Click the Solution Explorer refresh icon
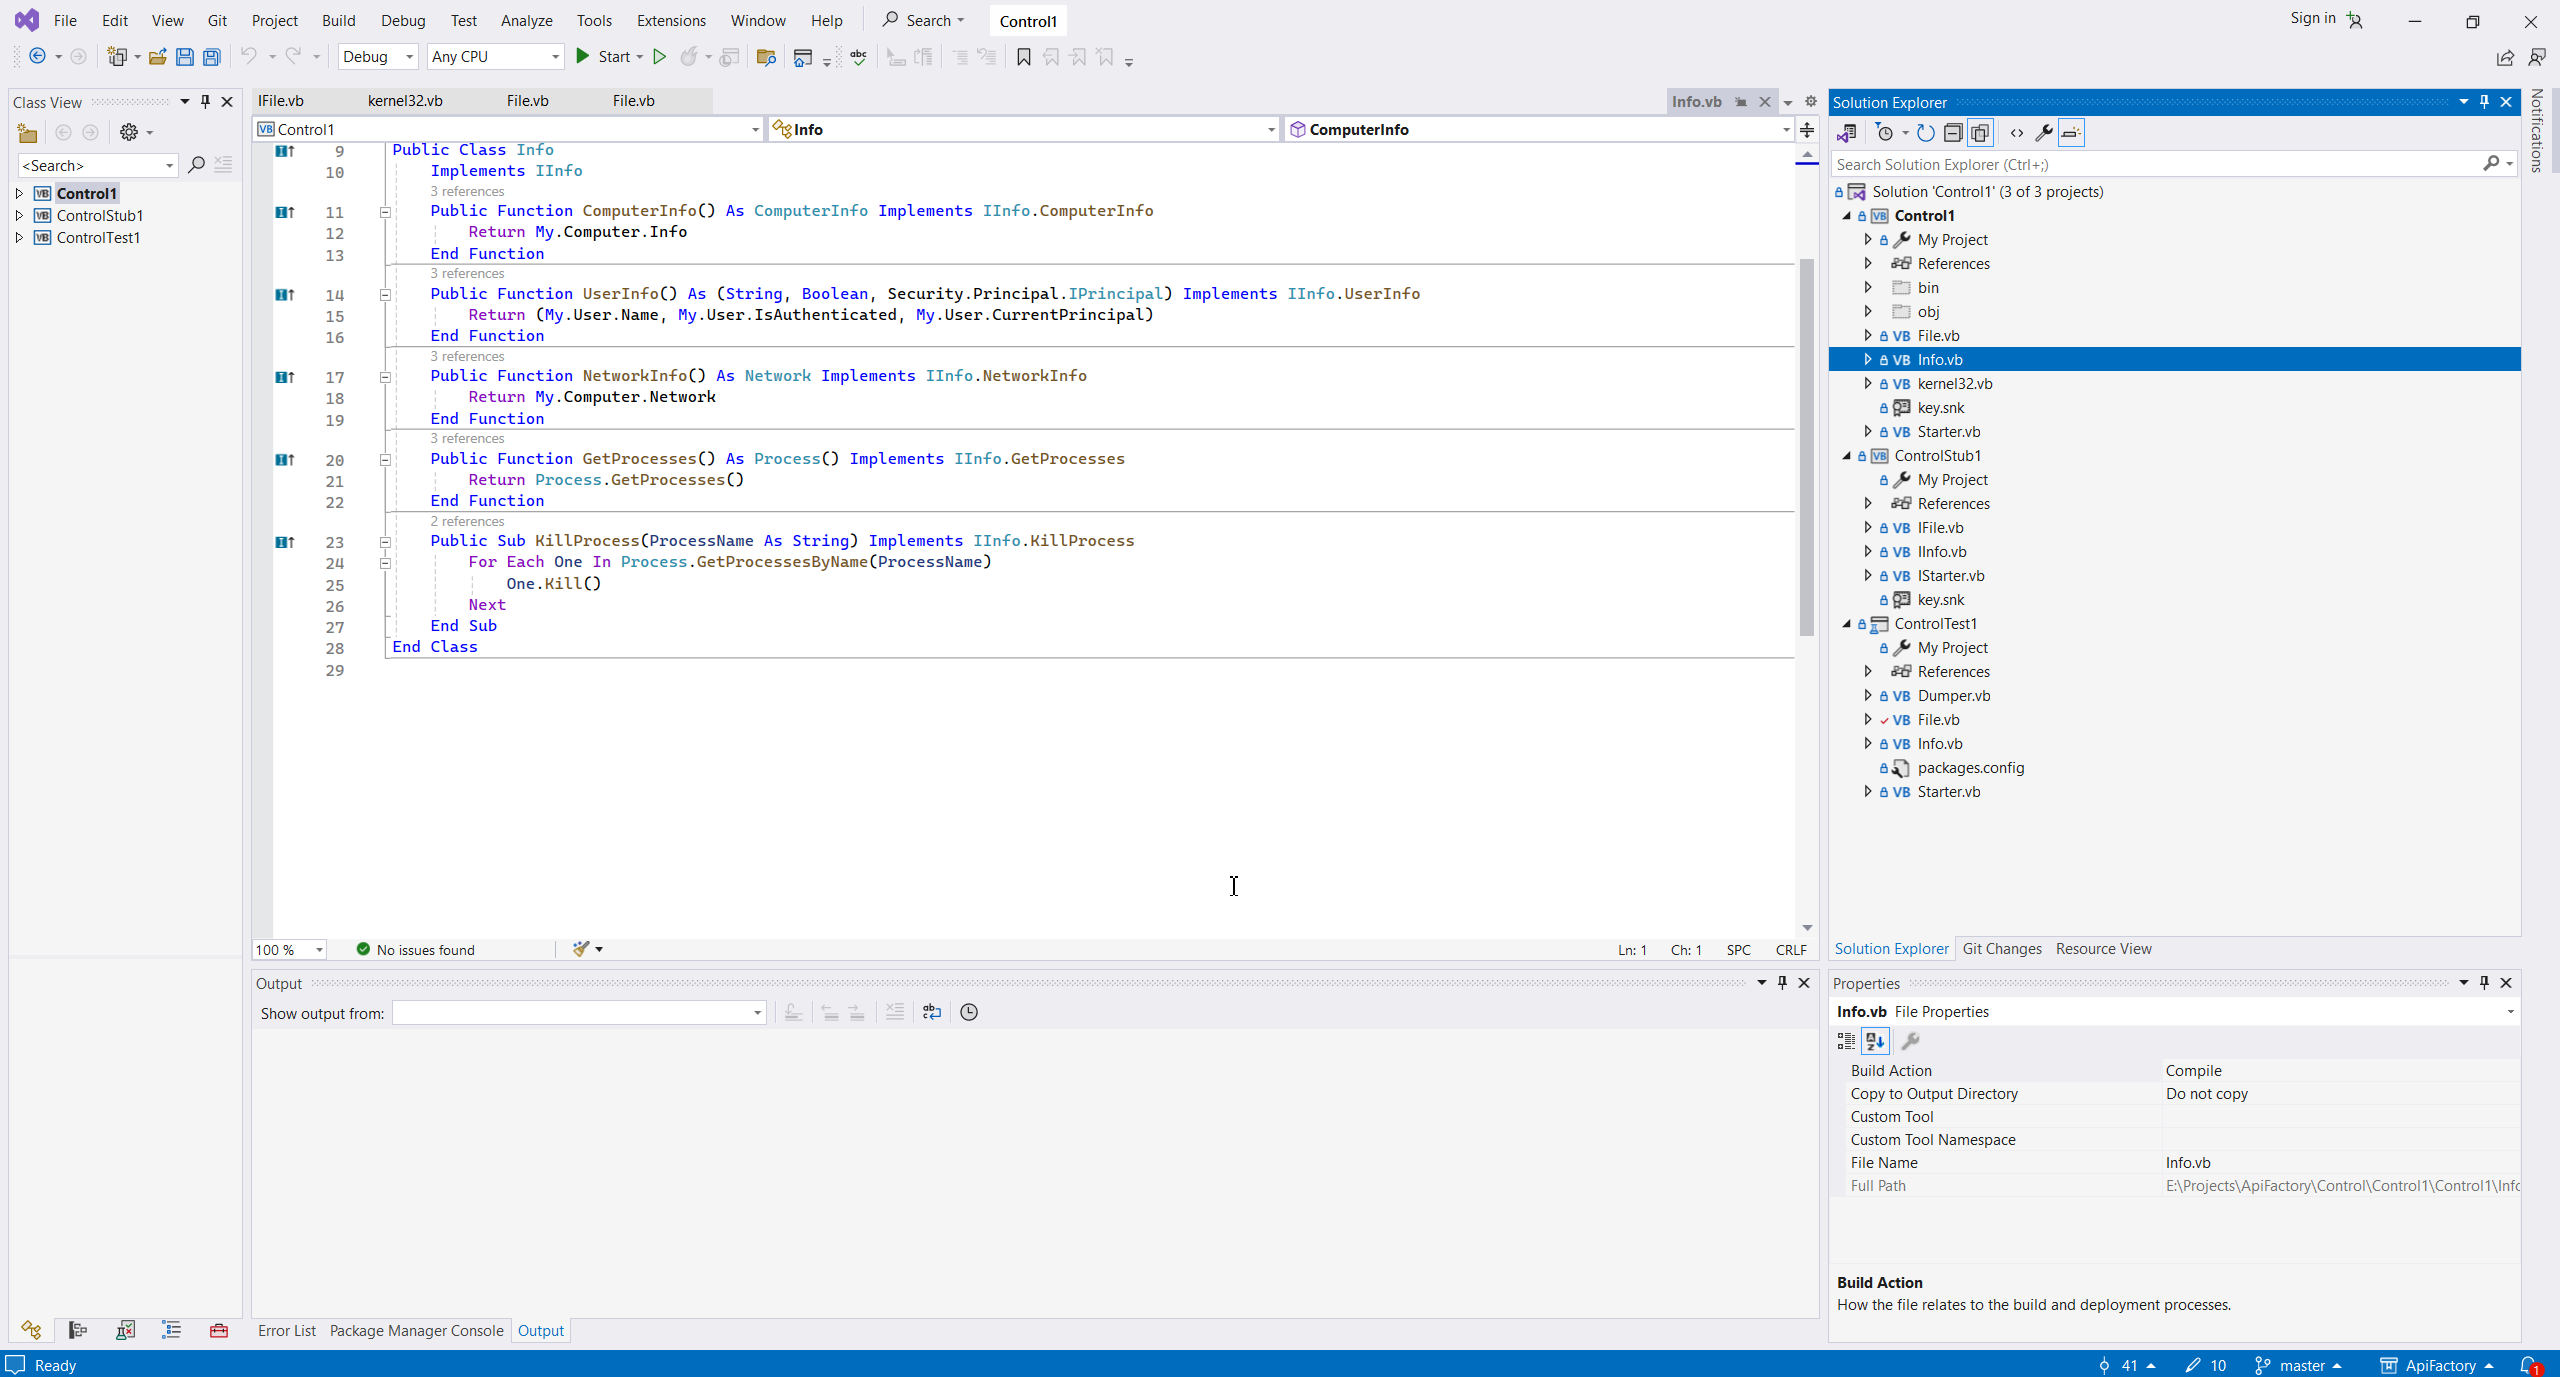Screen dimensions: 2560x1377 tap(1926, 133)
